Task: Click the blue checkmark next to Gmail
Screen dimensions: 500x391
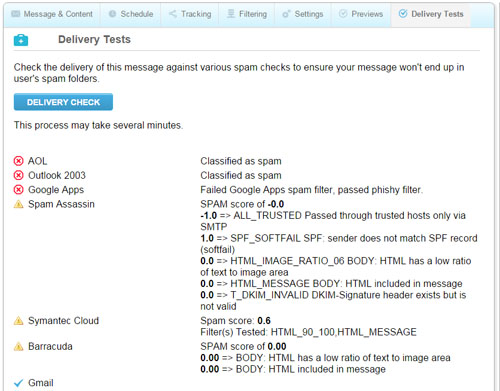Action: (x=19, y=383)
